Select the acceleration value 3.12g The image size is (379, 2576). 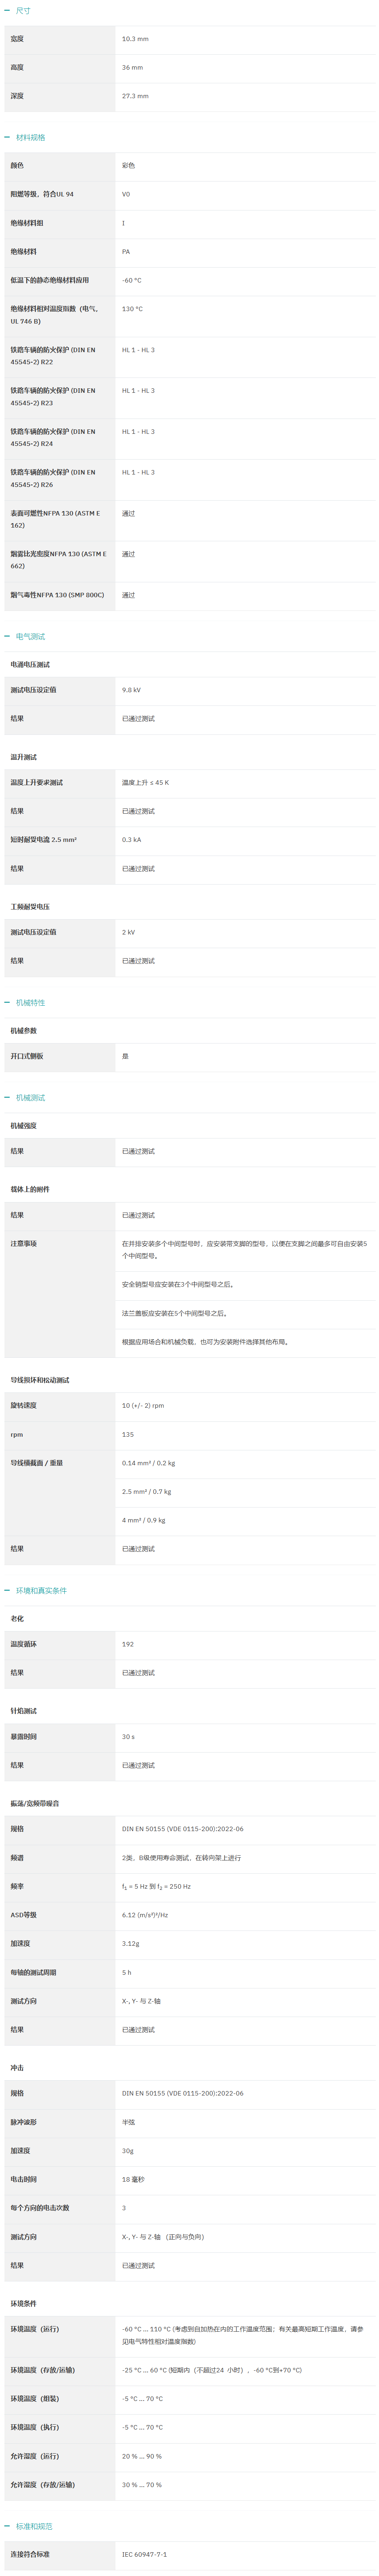coord(131,1944)
